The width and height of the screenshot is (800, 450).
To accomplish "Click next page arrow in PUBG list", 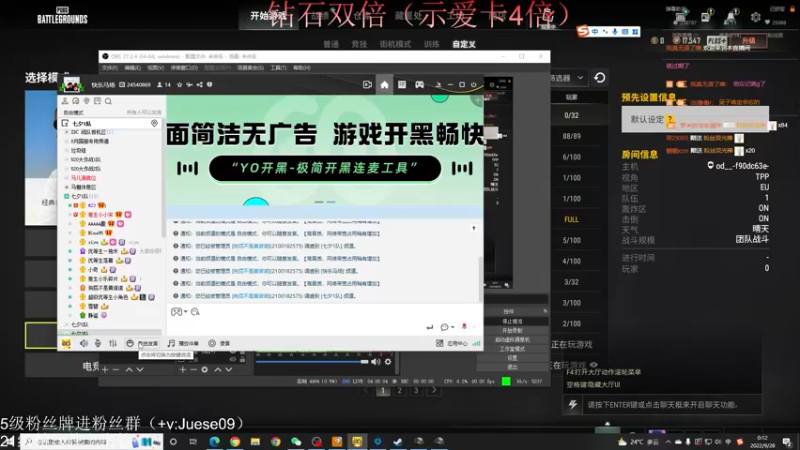I will pyautogui.click(x=434, y=390).
